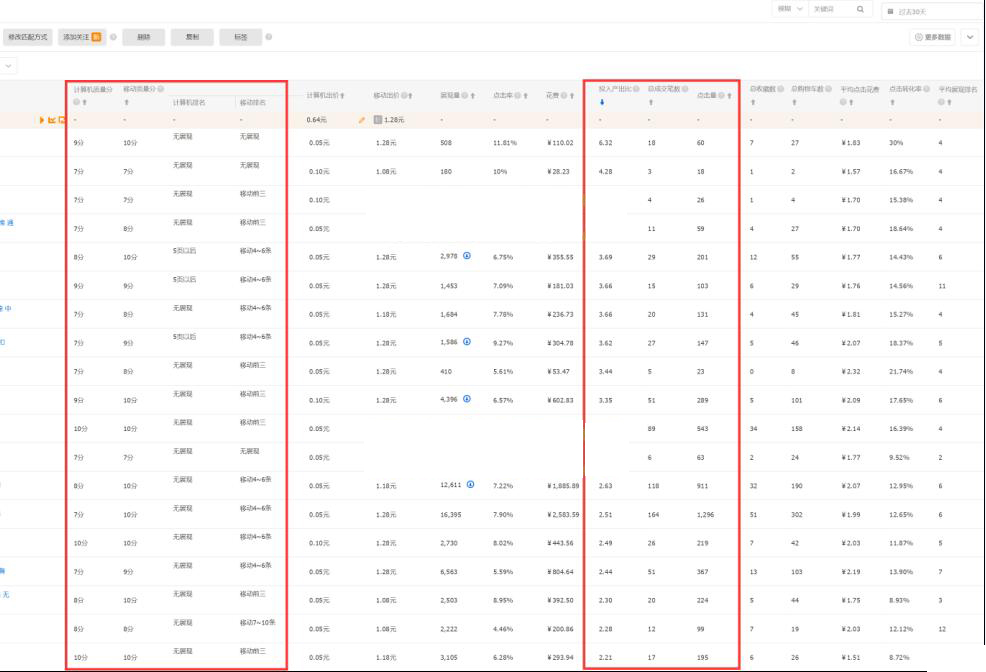Screen dimensions: 986x672
Task: Click the 计算机排名 column header
Action: pos(189,102)
